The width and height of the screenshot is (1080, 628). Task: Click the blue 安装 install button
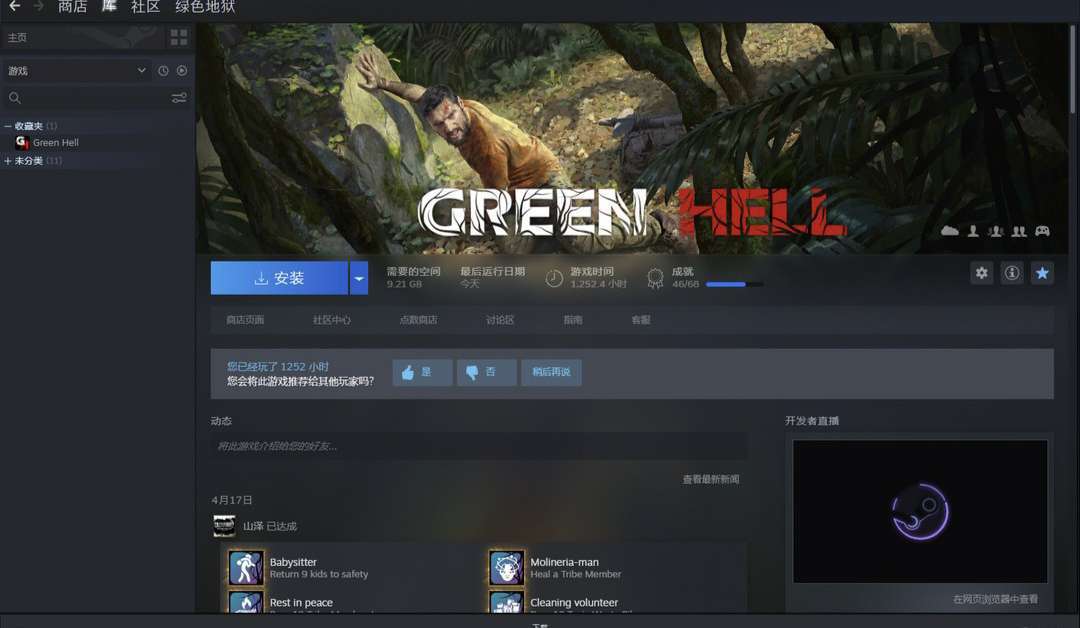point(279,278)
